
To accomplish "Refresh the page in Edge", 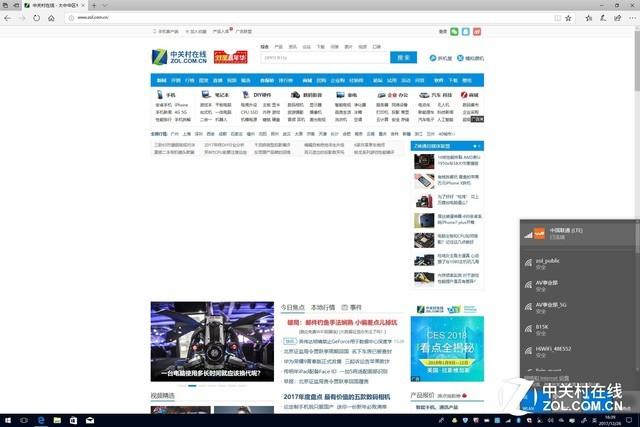I will pyautogui.click(x=36, y=18).
